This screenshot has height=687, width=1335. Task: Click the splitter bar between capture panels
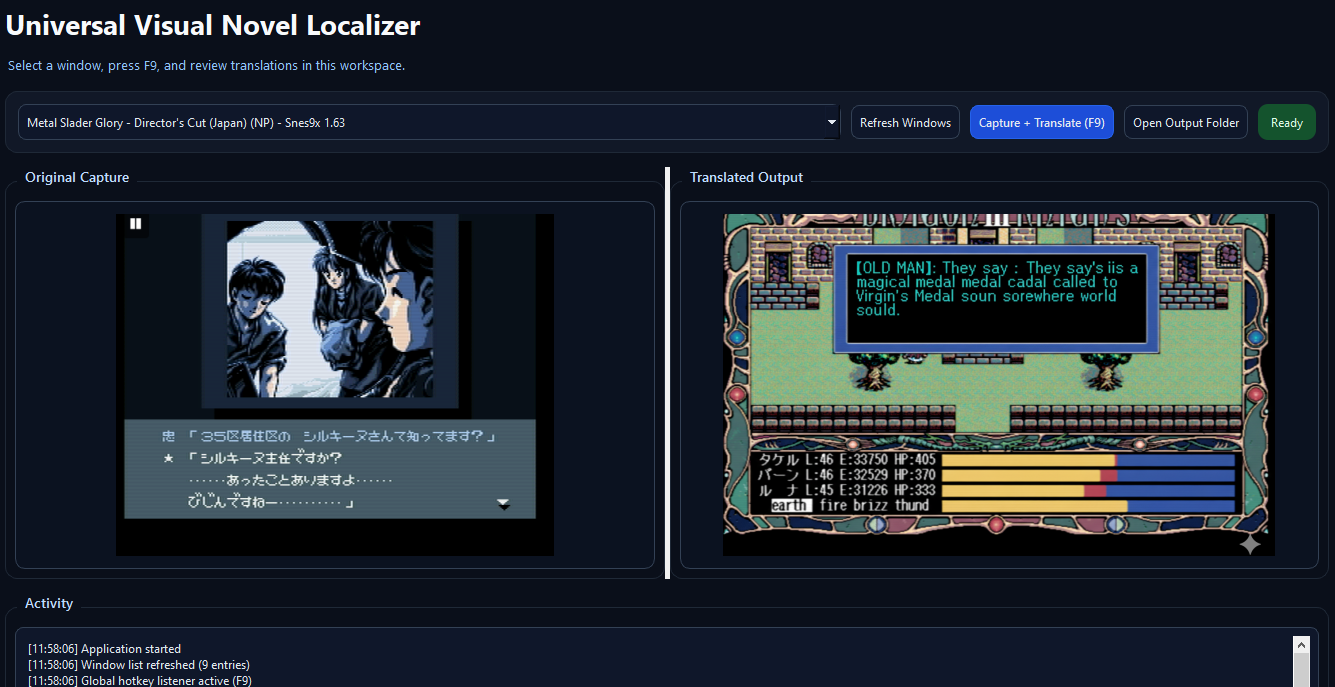pyautogui.click(x=667, y=373)
